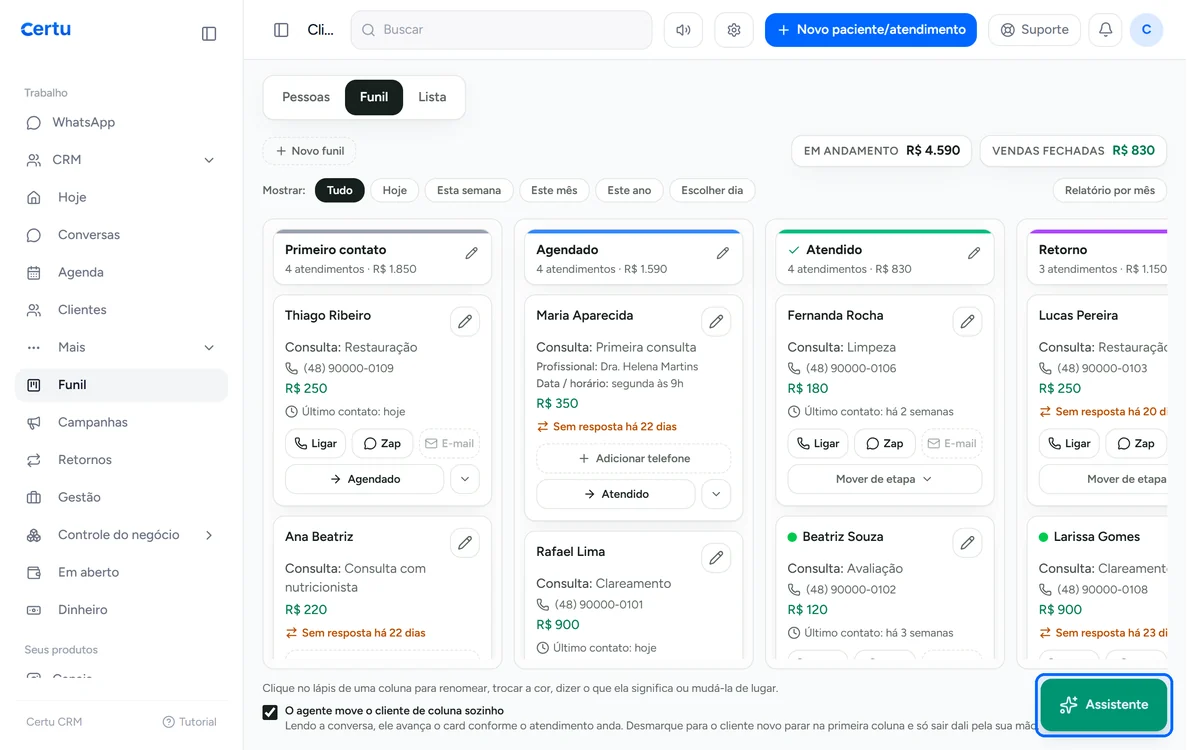Open Agenda in sidebar
This screenshot has width=1200, height=750.
(121, 272)
